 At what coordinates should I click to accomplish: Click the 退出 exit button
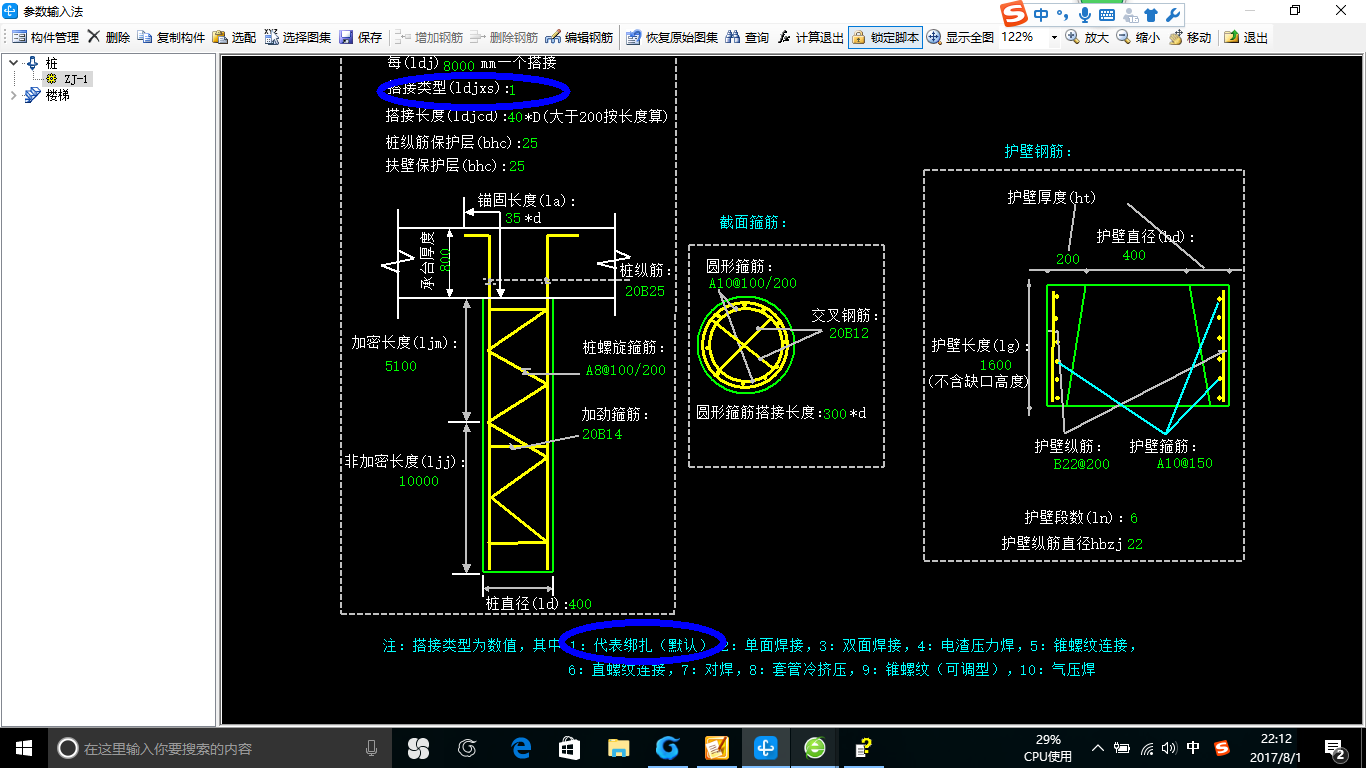[1246, 37]
